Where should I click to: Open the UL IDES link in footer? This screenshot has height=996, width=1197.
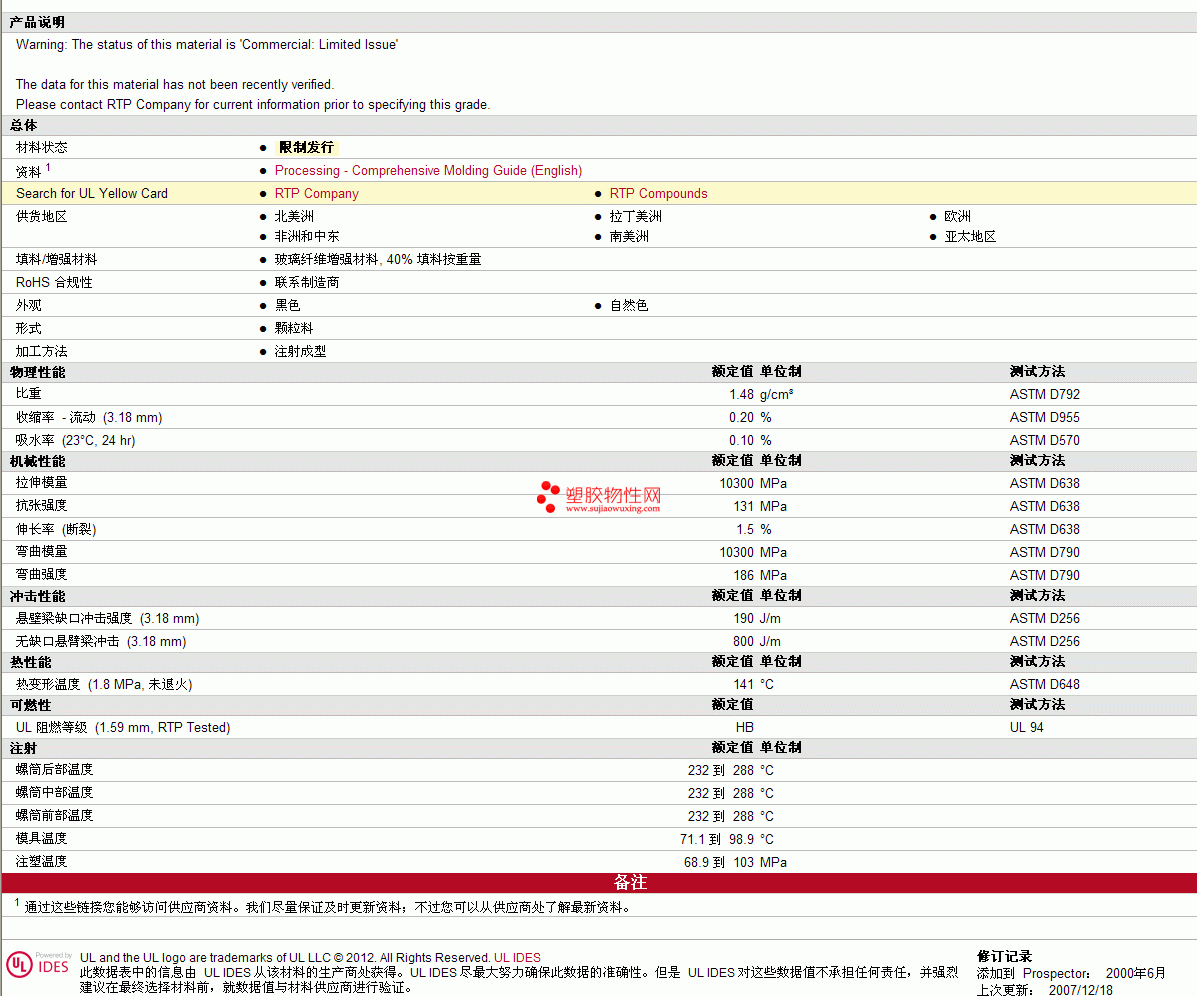[517, 958]
